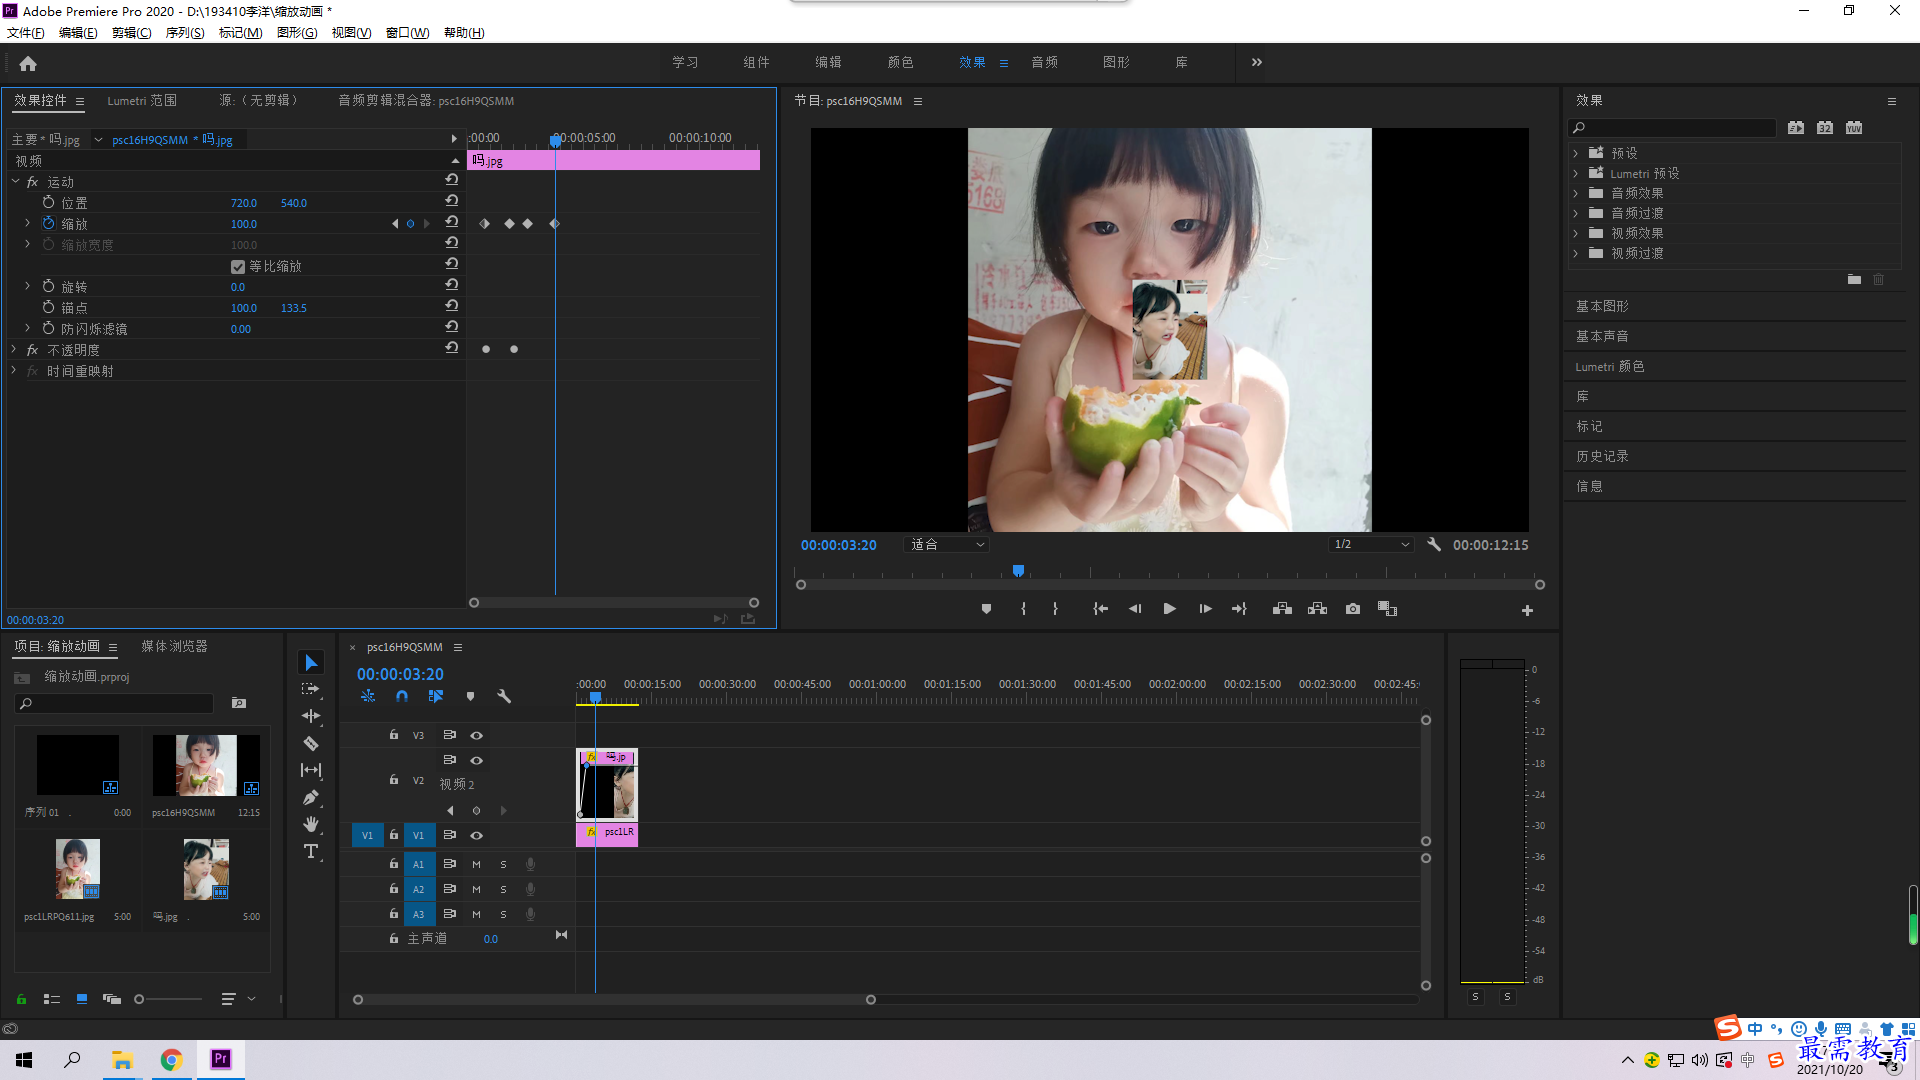Reset Scale parameter
The height and width of the screenshot is (1080, 1920).
[452, 222]
